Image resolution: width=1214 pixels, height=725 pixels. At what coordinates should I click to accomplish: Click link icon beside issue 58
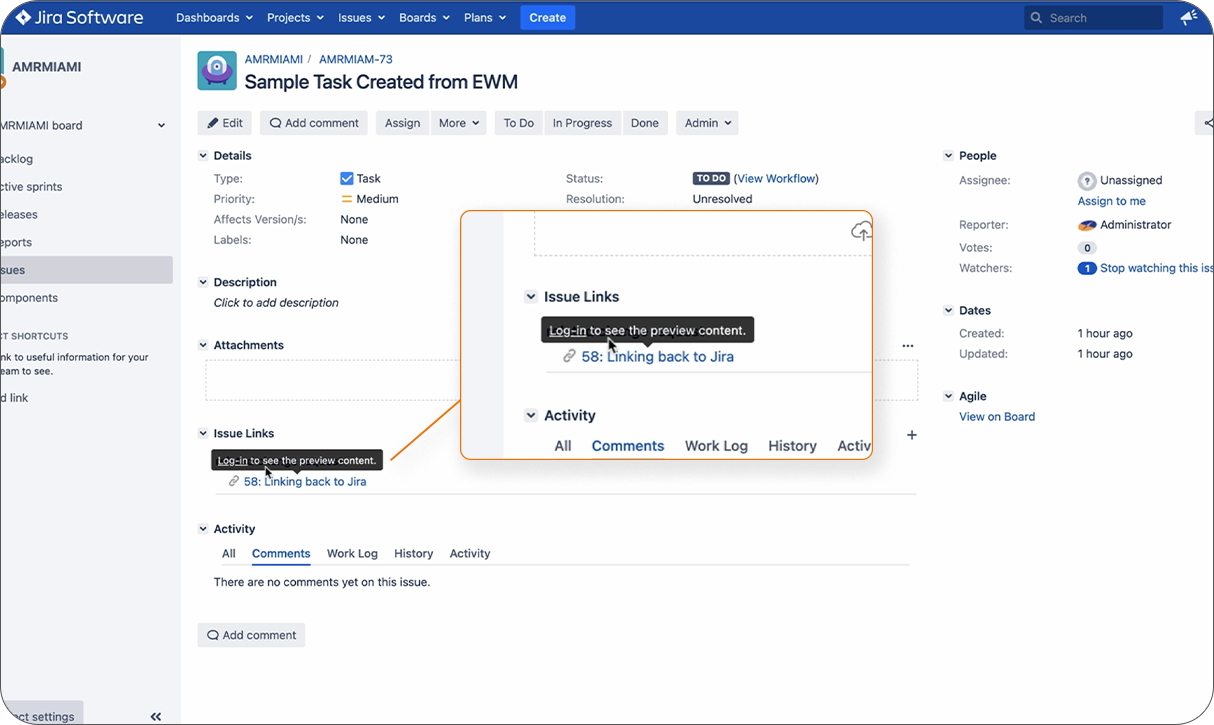coord(234,482)
